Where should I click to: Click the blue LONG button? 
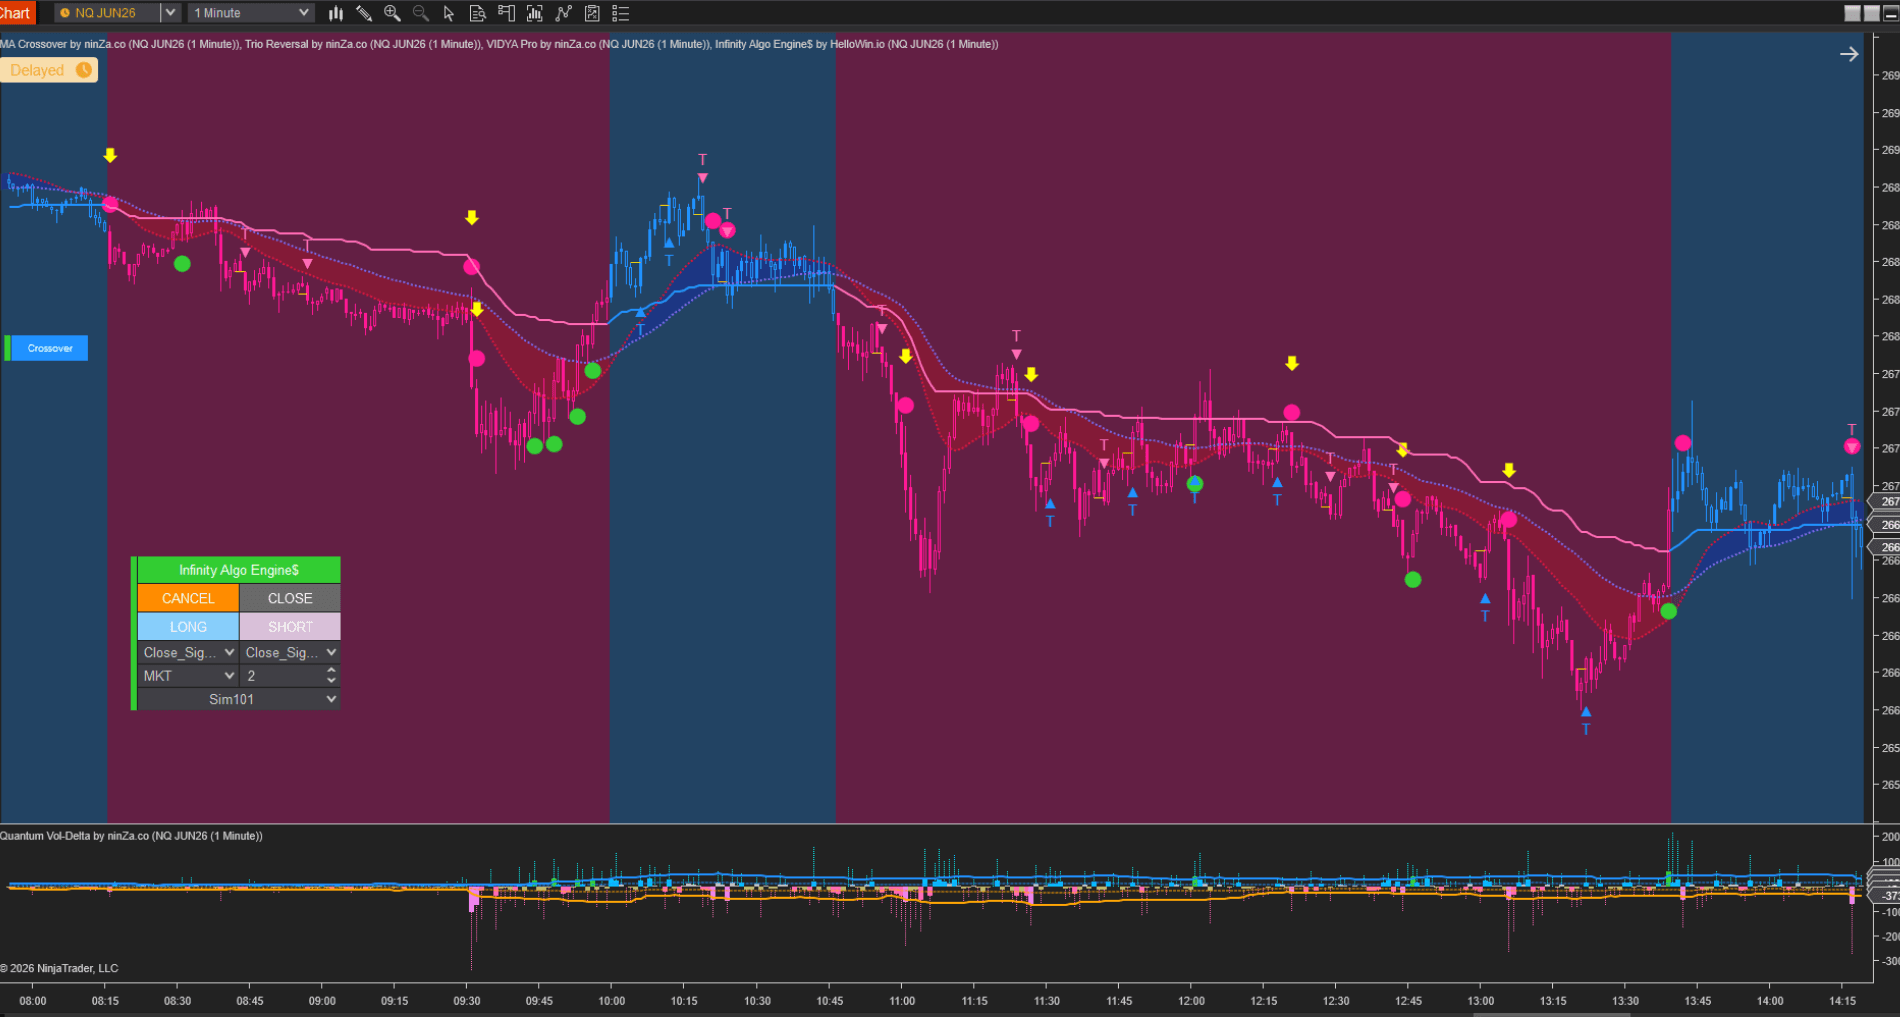188,627
